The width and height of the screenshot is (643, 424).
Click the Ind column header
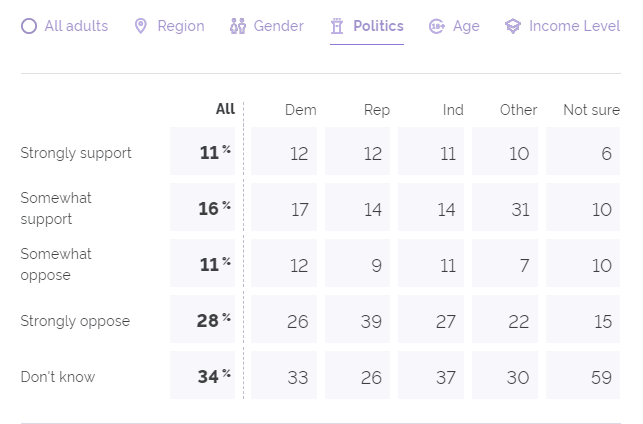pos(453,110)
